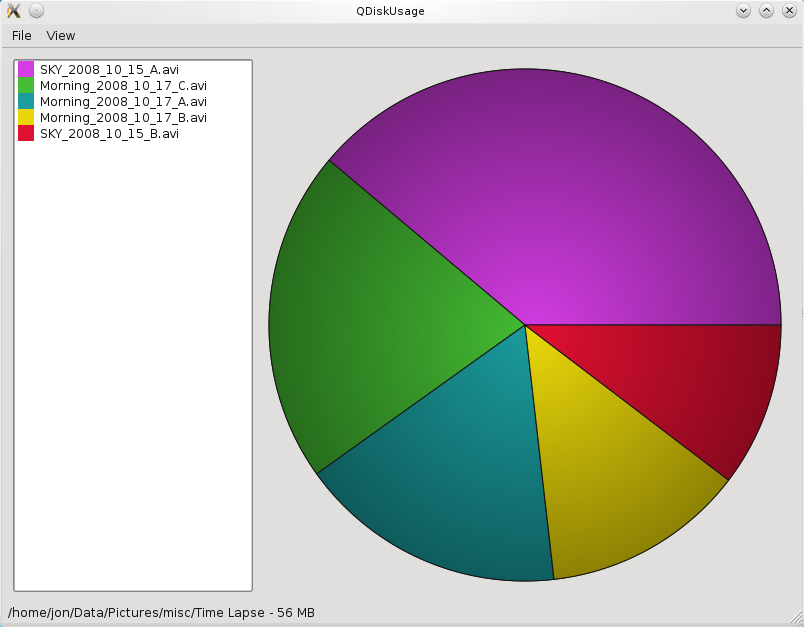Minimize the QDiskUsage window
Screen dimensions: 804x627
pyautogui.click(x=743, y=10)
